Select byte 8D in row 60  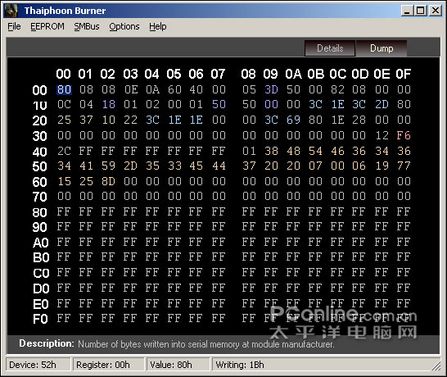pos(108,181)
